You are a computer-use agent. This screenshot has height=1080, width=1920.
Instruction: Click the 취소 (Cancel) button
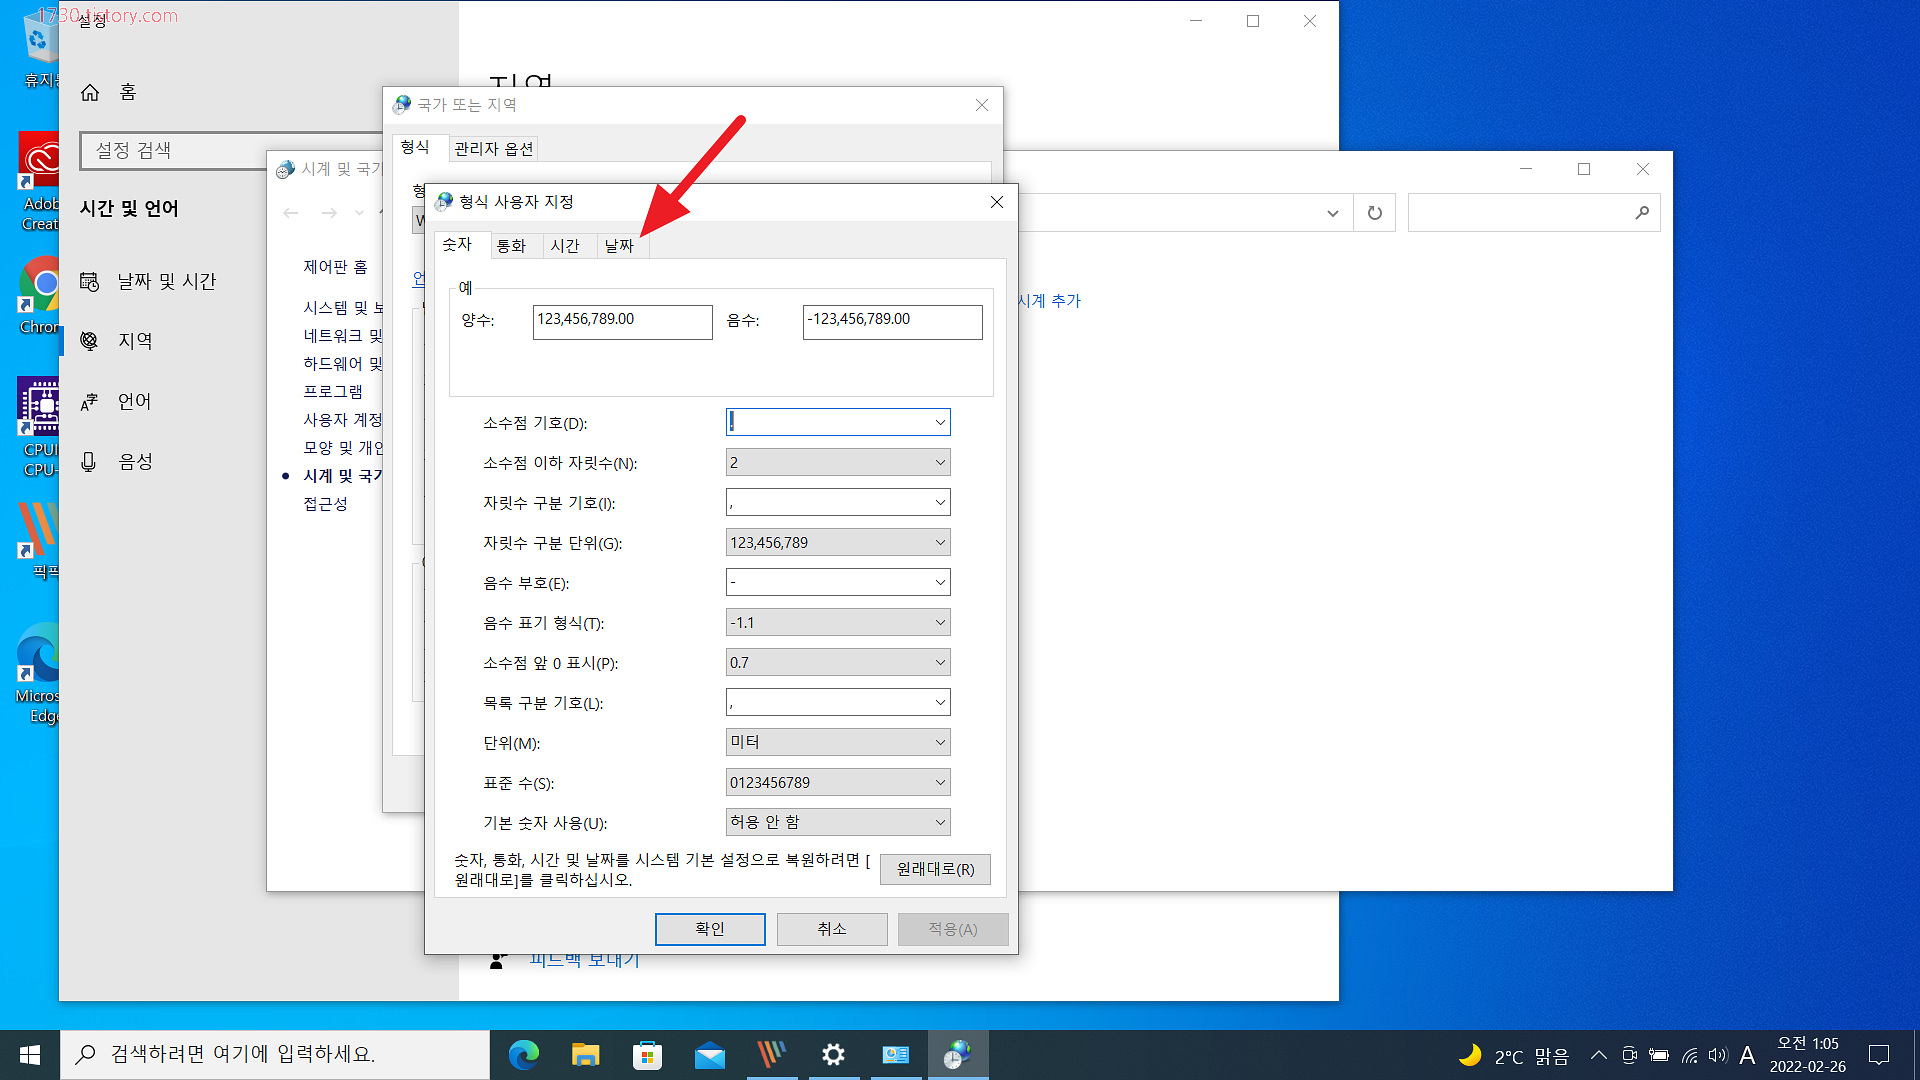tap(831, 929)
